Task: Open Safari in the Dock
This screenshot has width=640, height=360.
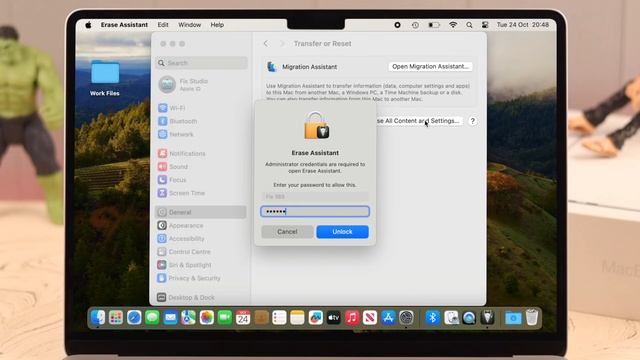Action: (134, 318)
